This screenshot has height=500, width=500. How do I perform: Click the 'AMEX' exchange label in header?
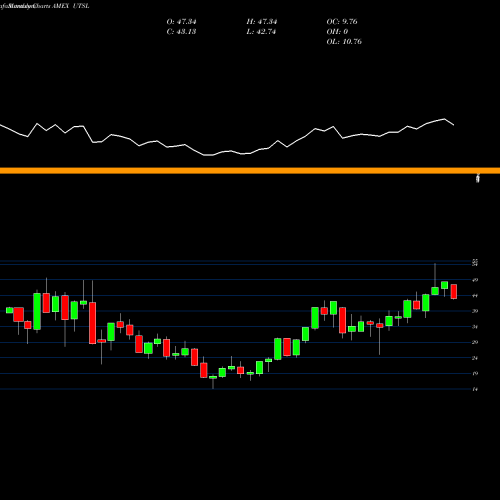pyautogui.click(x=60, y=6)
